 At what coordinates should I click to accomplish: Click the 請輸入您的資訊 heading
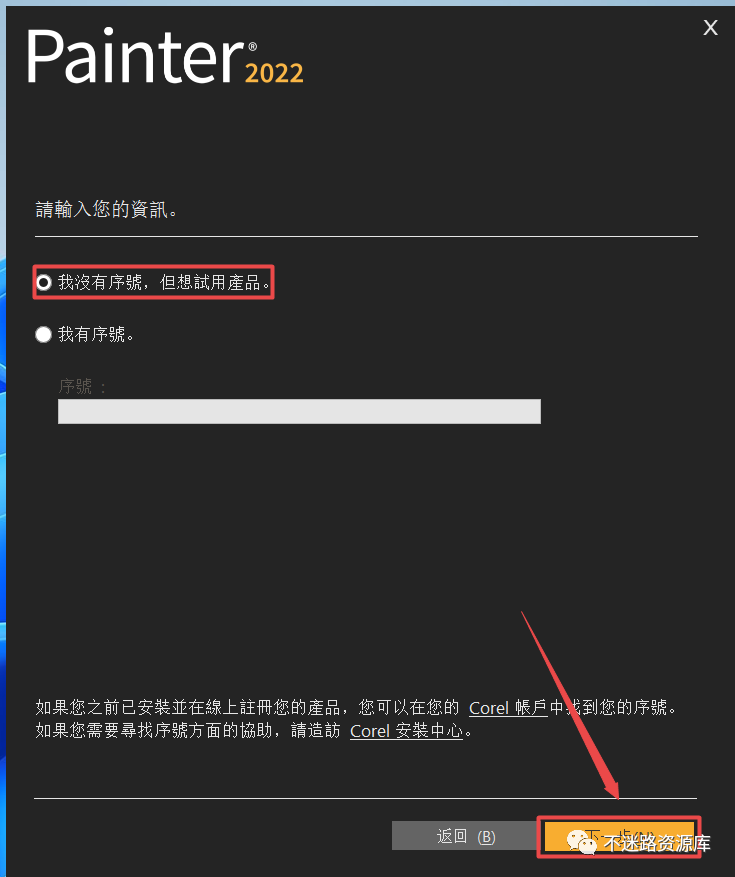pyautogui.click(x=106, y=210)
